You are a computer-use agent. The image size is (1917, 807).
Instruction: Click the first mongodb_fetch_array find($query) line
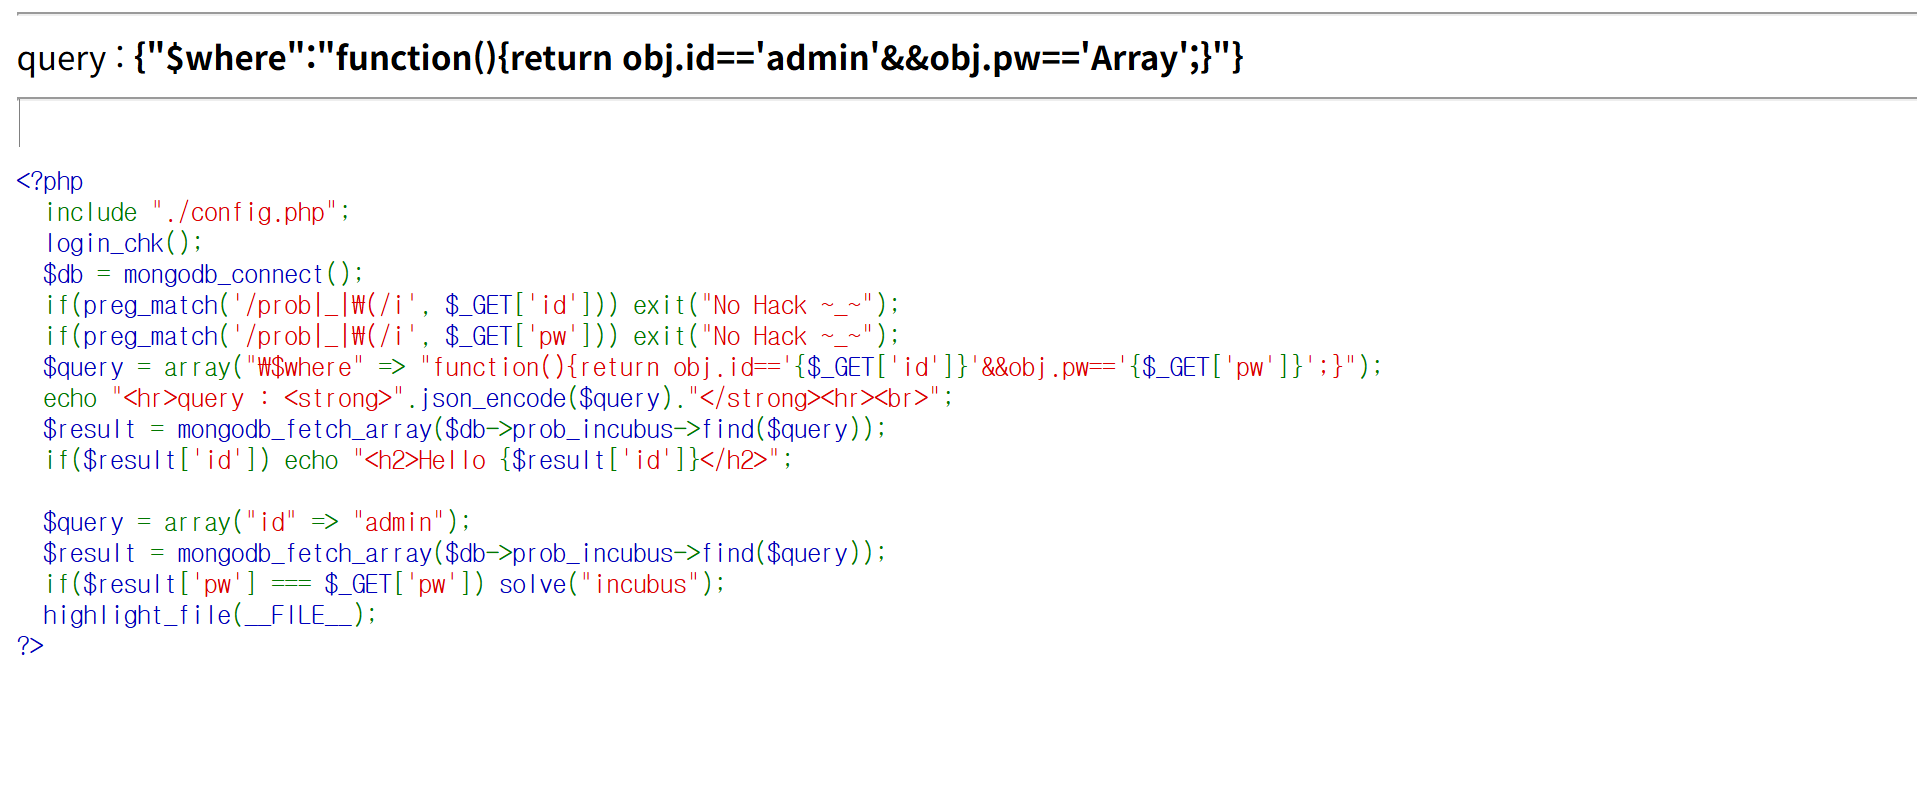(464, 429)
